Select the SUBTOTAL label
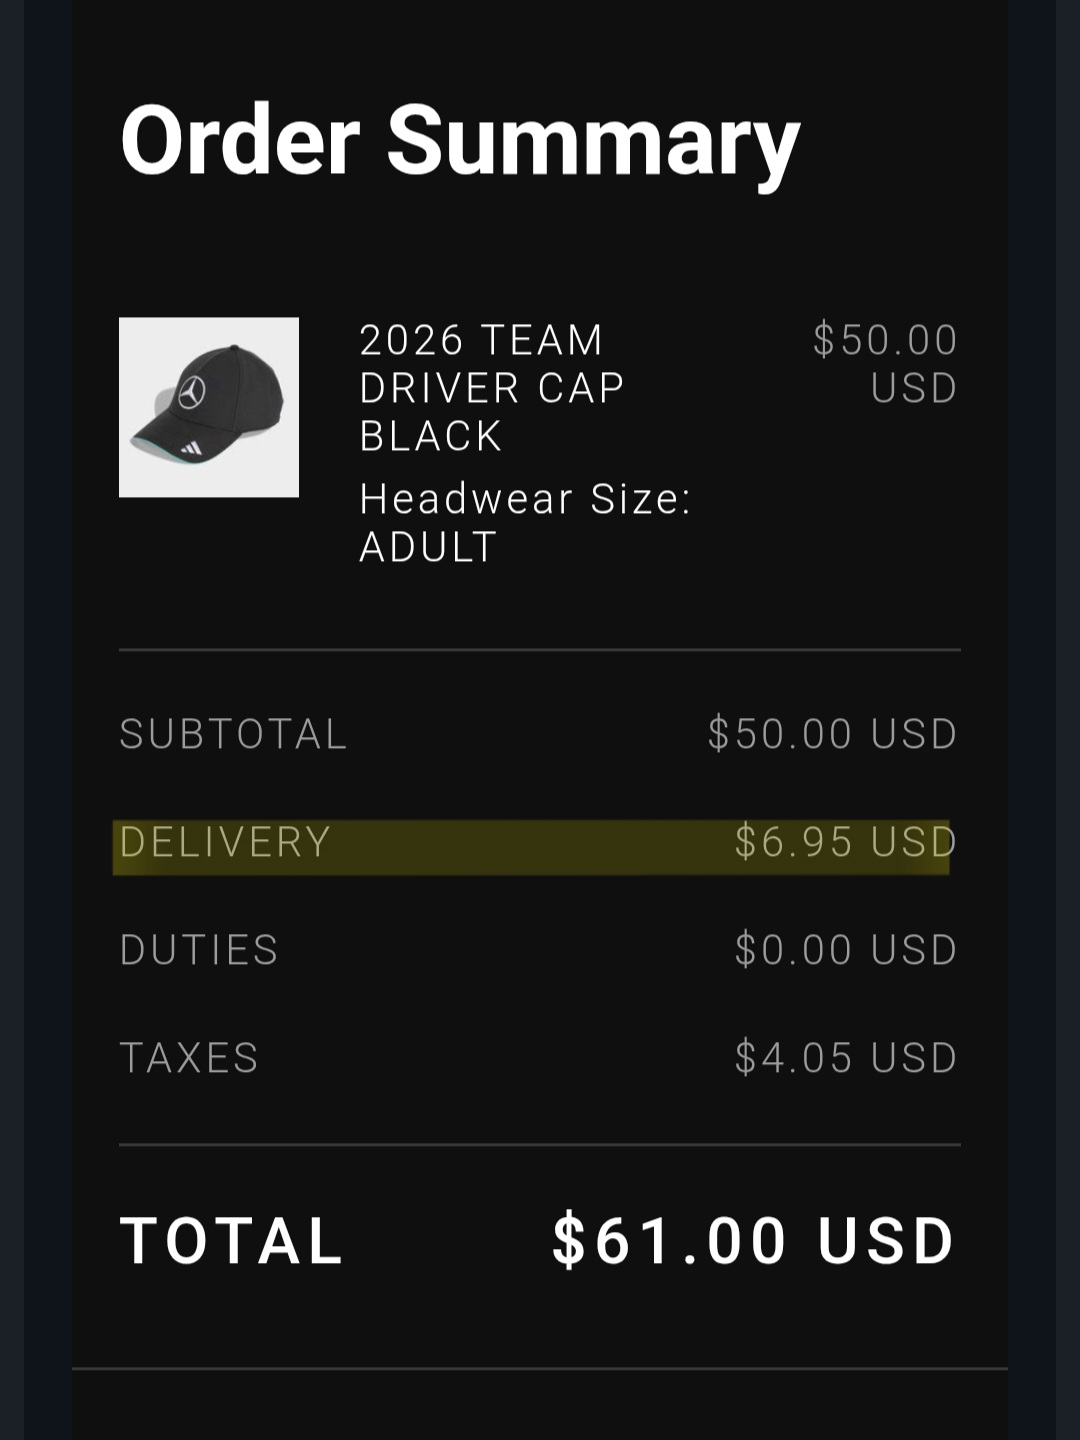The image size is (1080, 1440). [x=233, y=734]
